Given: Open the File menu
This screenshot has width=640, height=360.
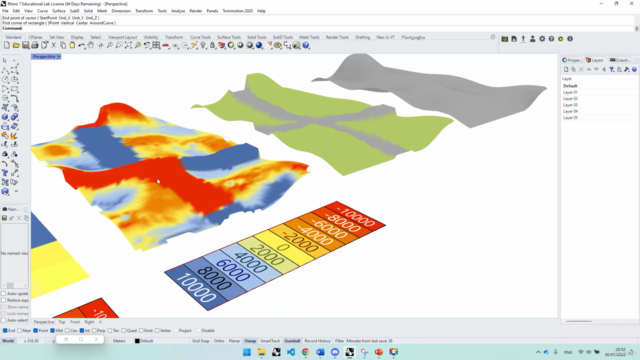Looking at the screenshot, I should pyautogui.click(x=5, y=11).
